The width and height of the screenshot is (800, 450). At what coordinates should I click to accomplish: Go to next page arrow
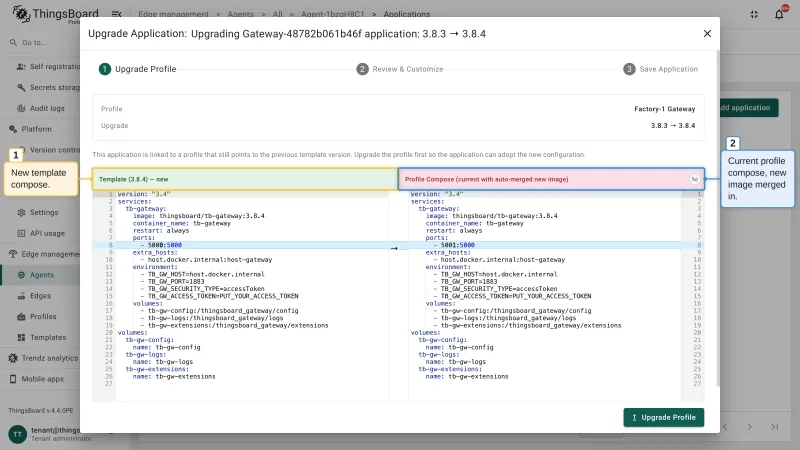tap(749, 427)
